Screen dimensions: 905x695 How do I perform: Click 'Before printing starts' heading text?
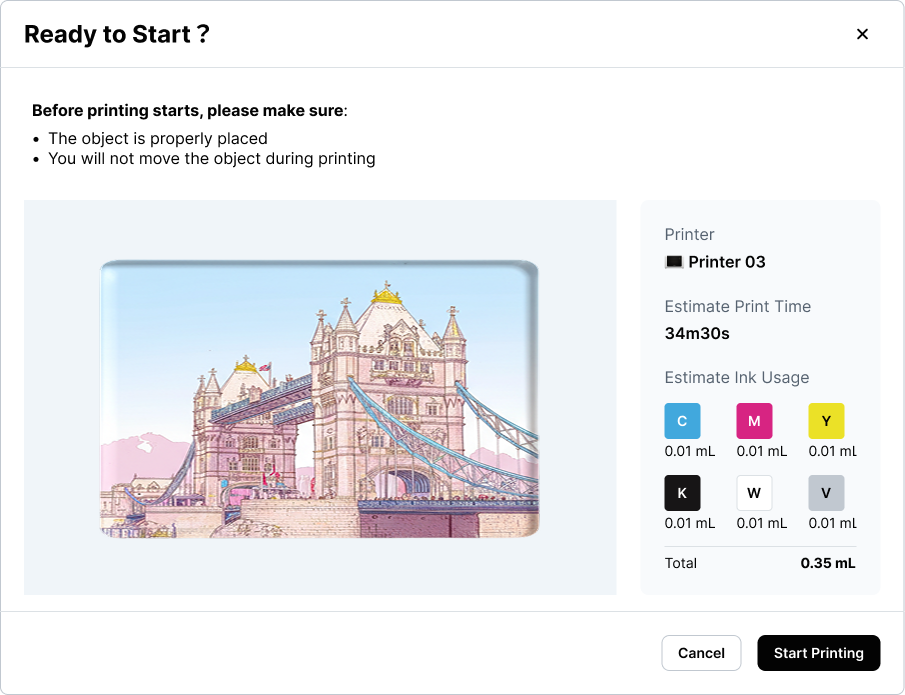190,110
